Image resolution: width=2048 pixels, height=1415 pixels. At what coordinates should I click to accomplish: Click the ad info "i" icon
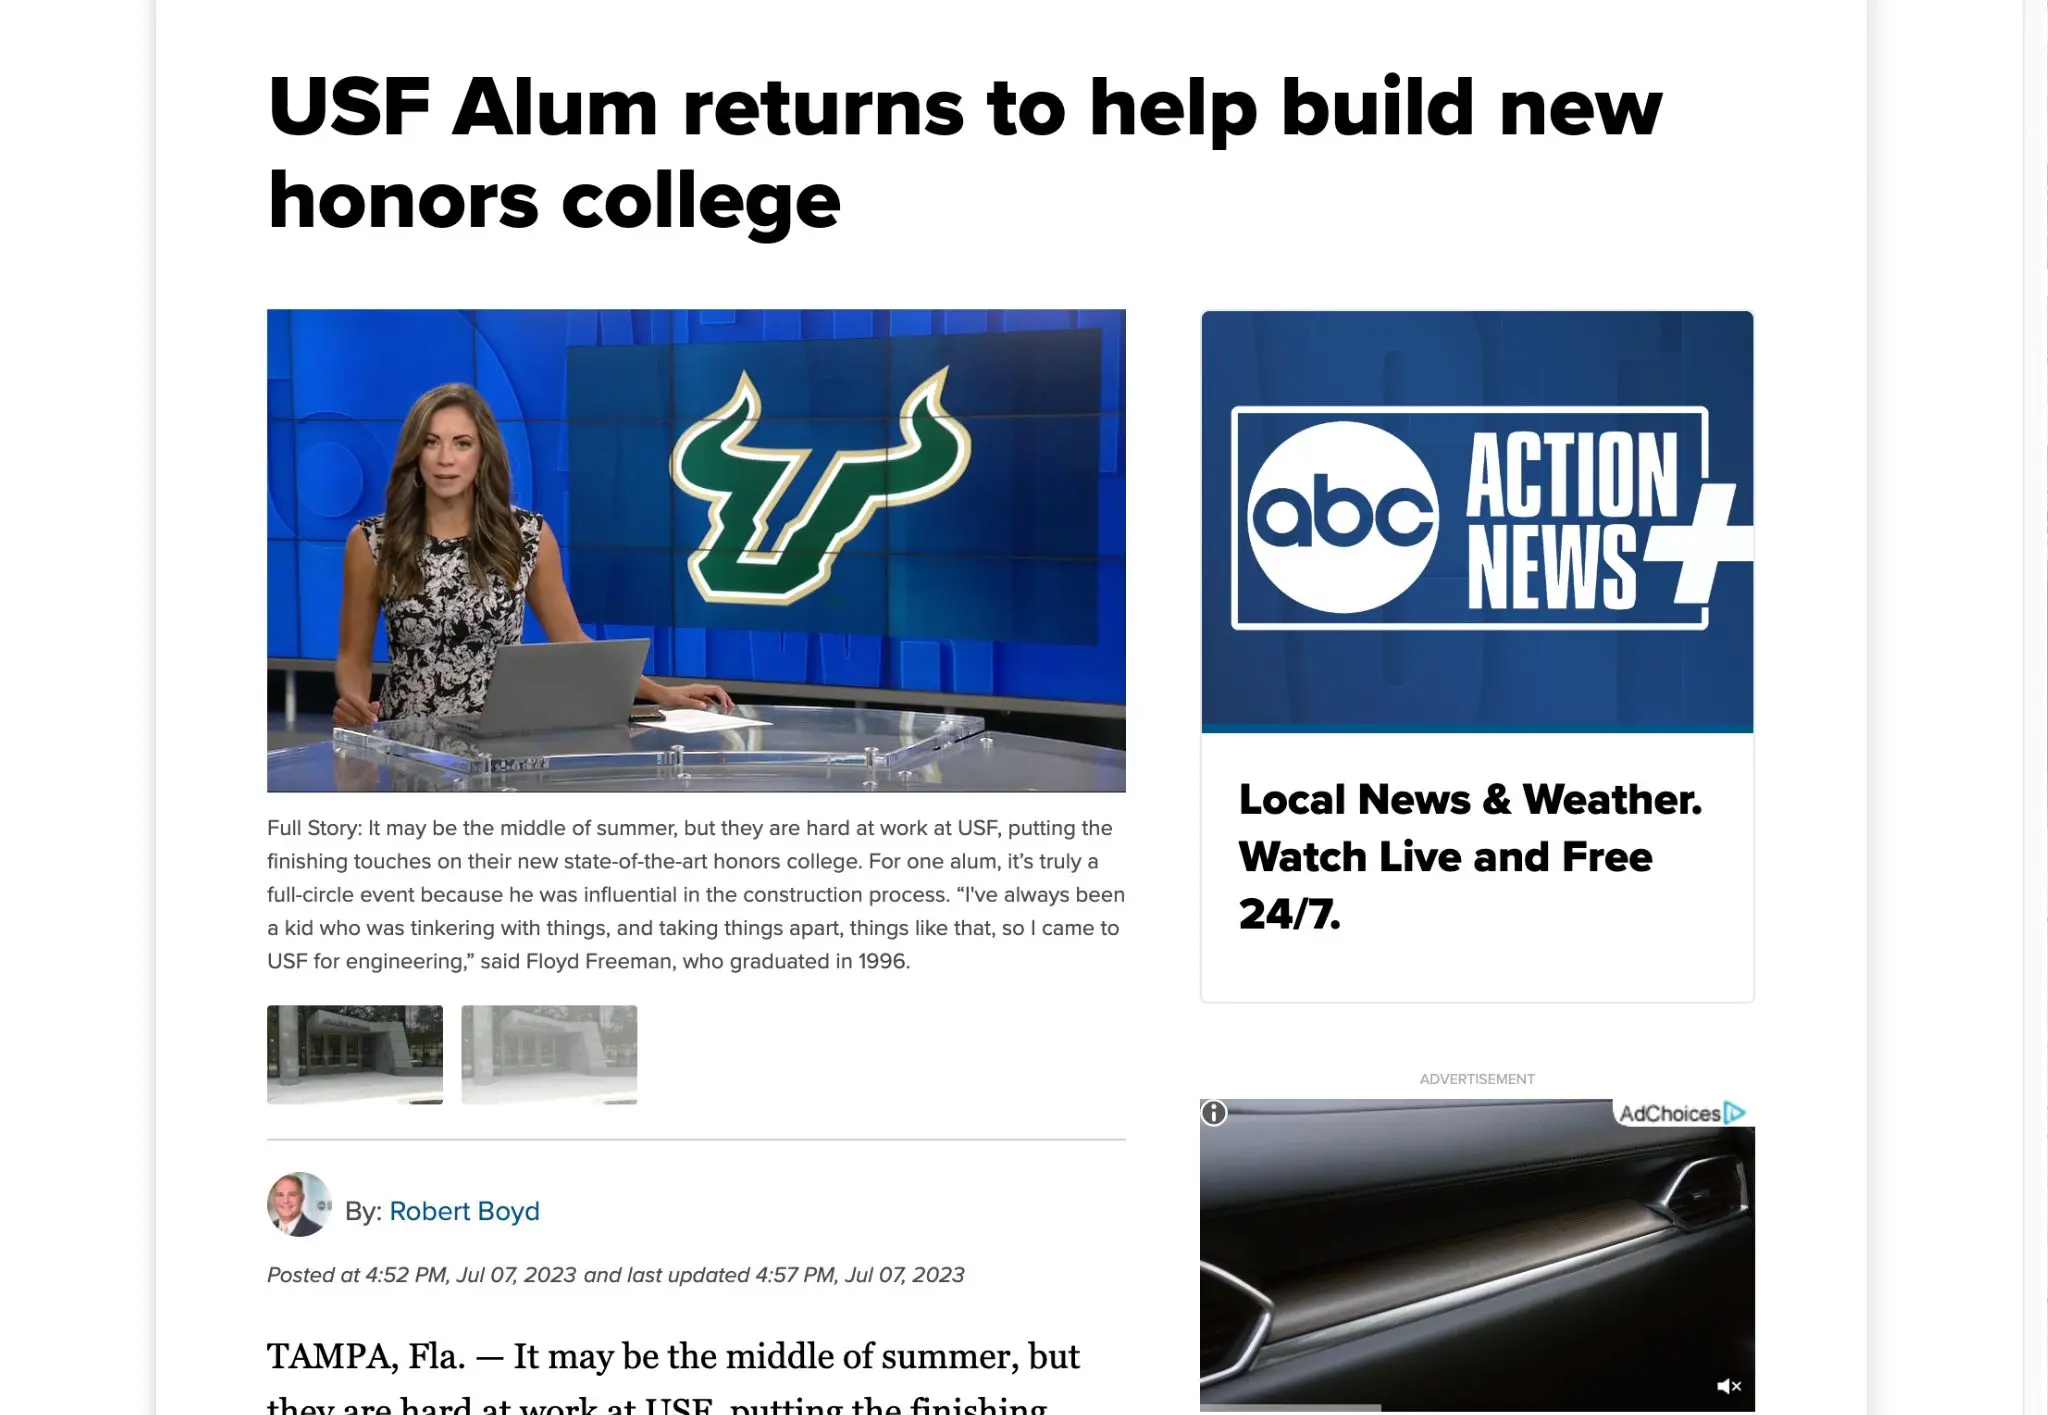[1214, 1112]
